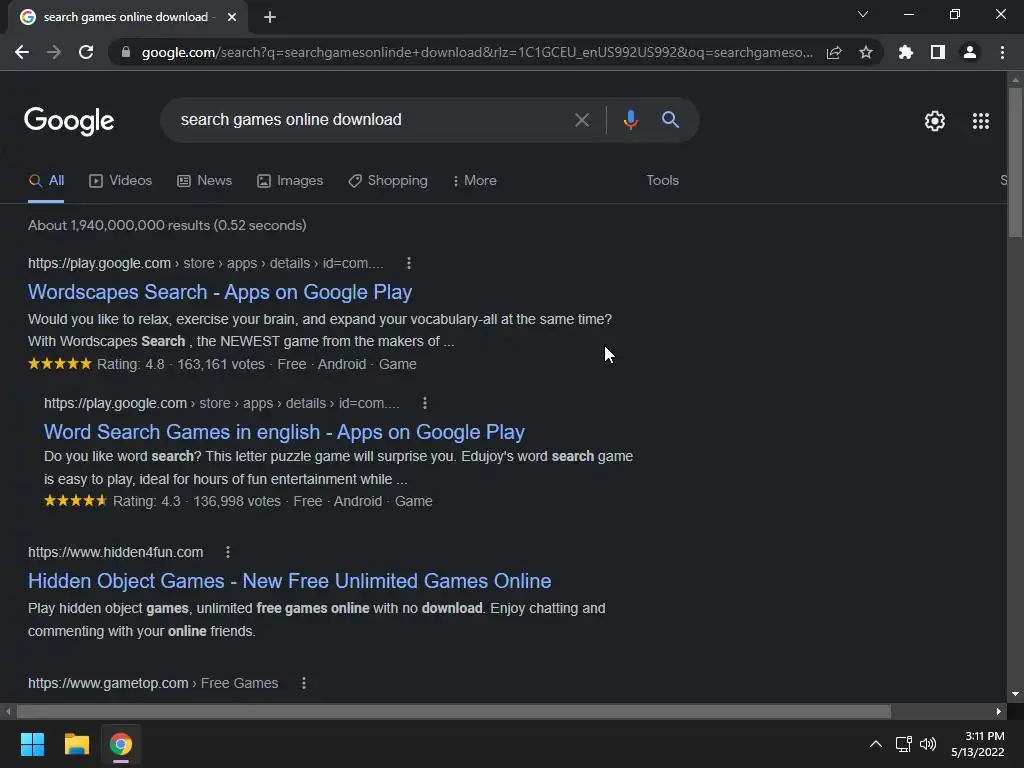Switch to the Images tab
The image size is (1024, 768).
(x=290, y=181)
